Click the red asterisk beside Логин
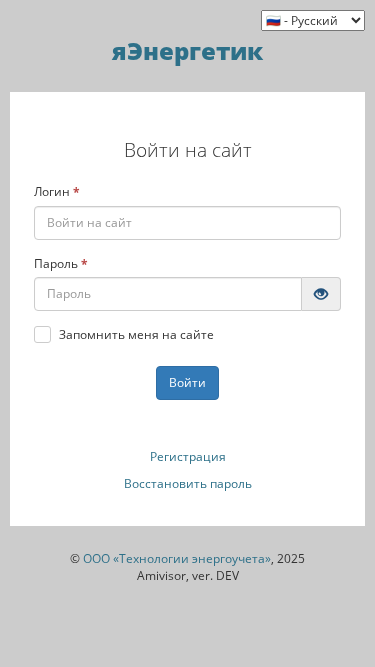 pyautogui.click(x=76, y=191)
